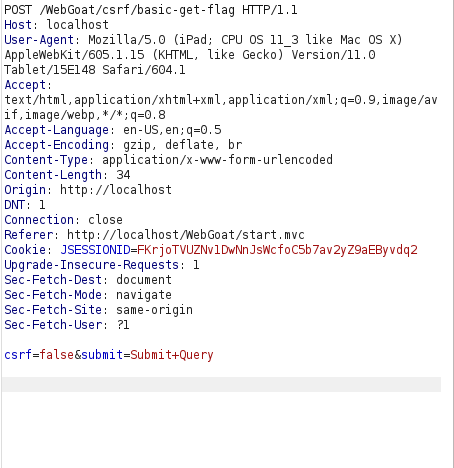Click the csrf value false in body
Image resolution: width=454 pixels, height=468 pixels.
click(x=57, y=355)
